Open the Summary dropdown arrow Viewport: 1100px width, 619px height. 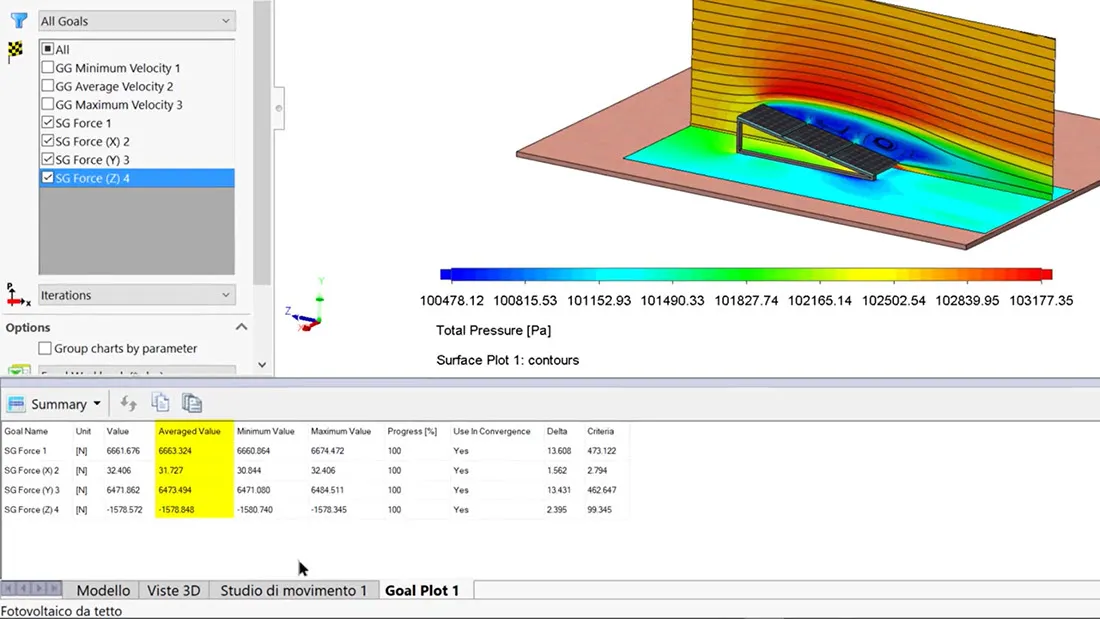tap(97, 404)
